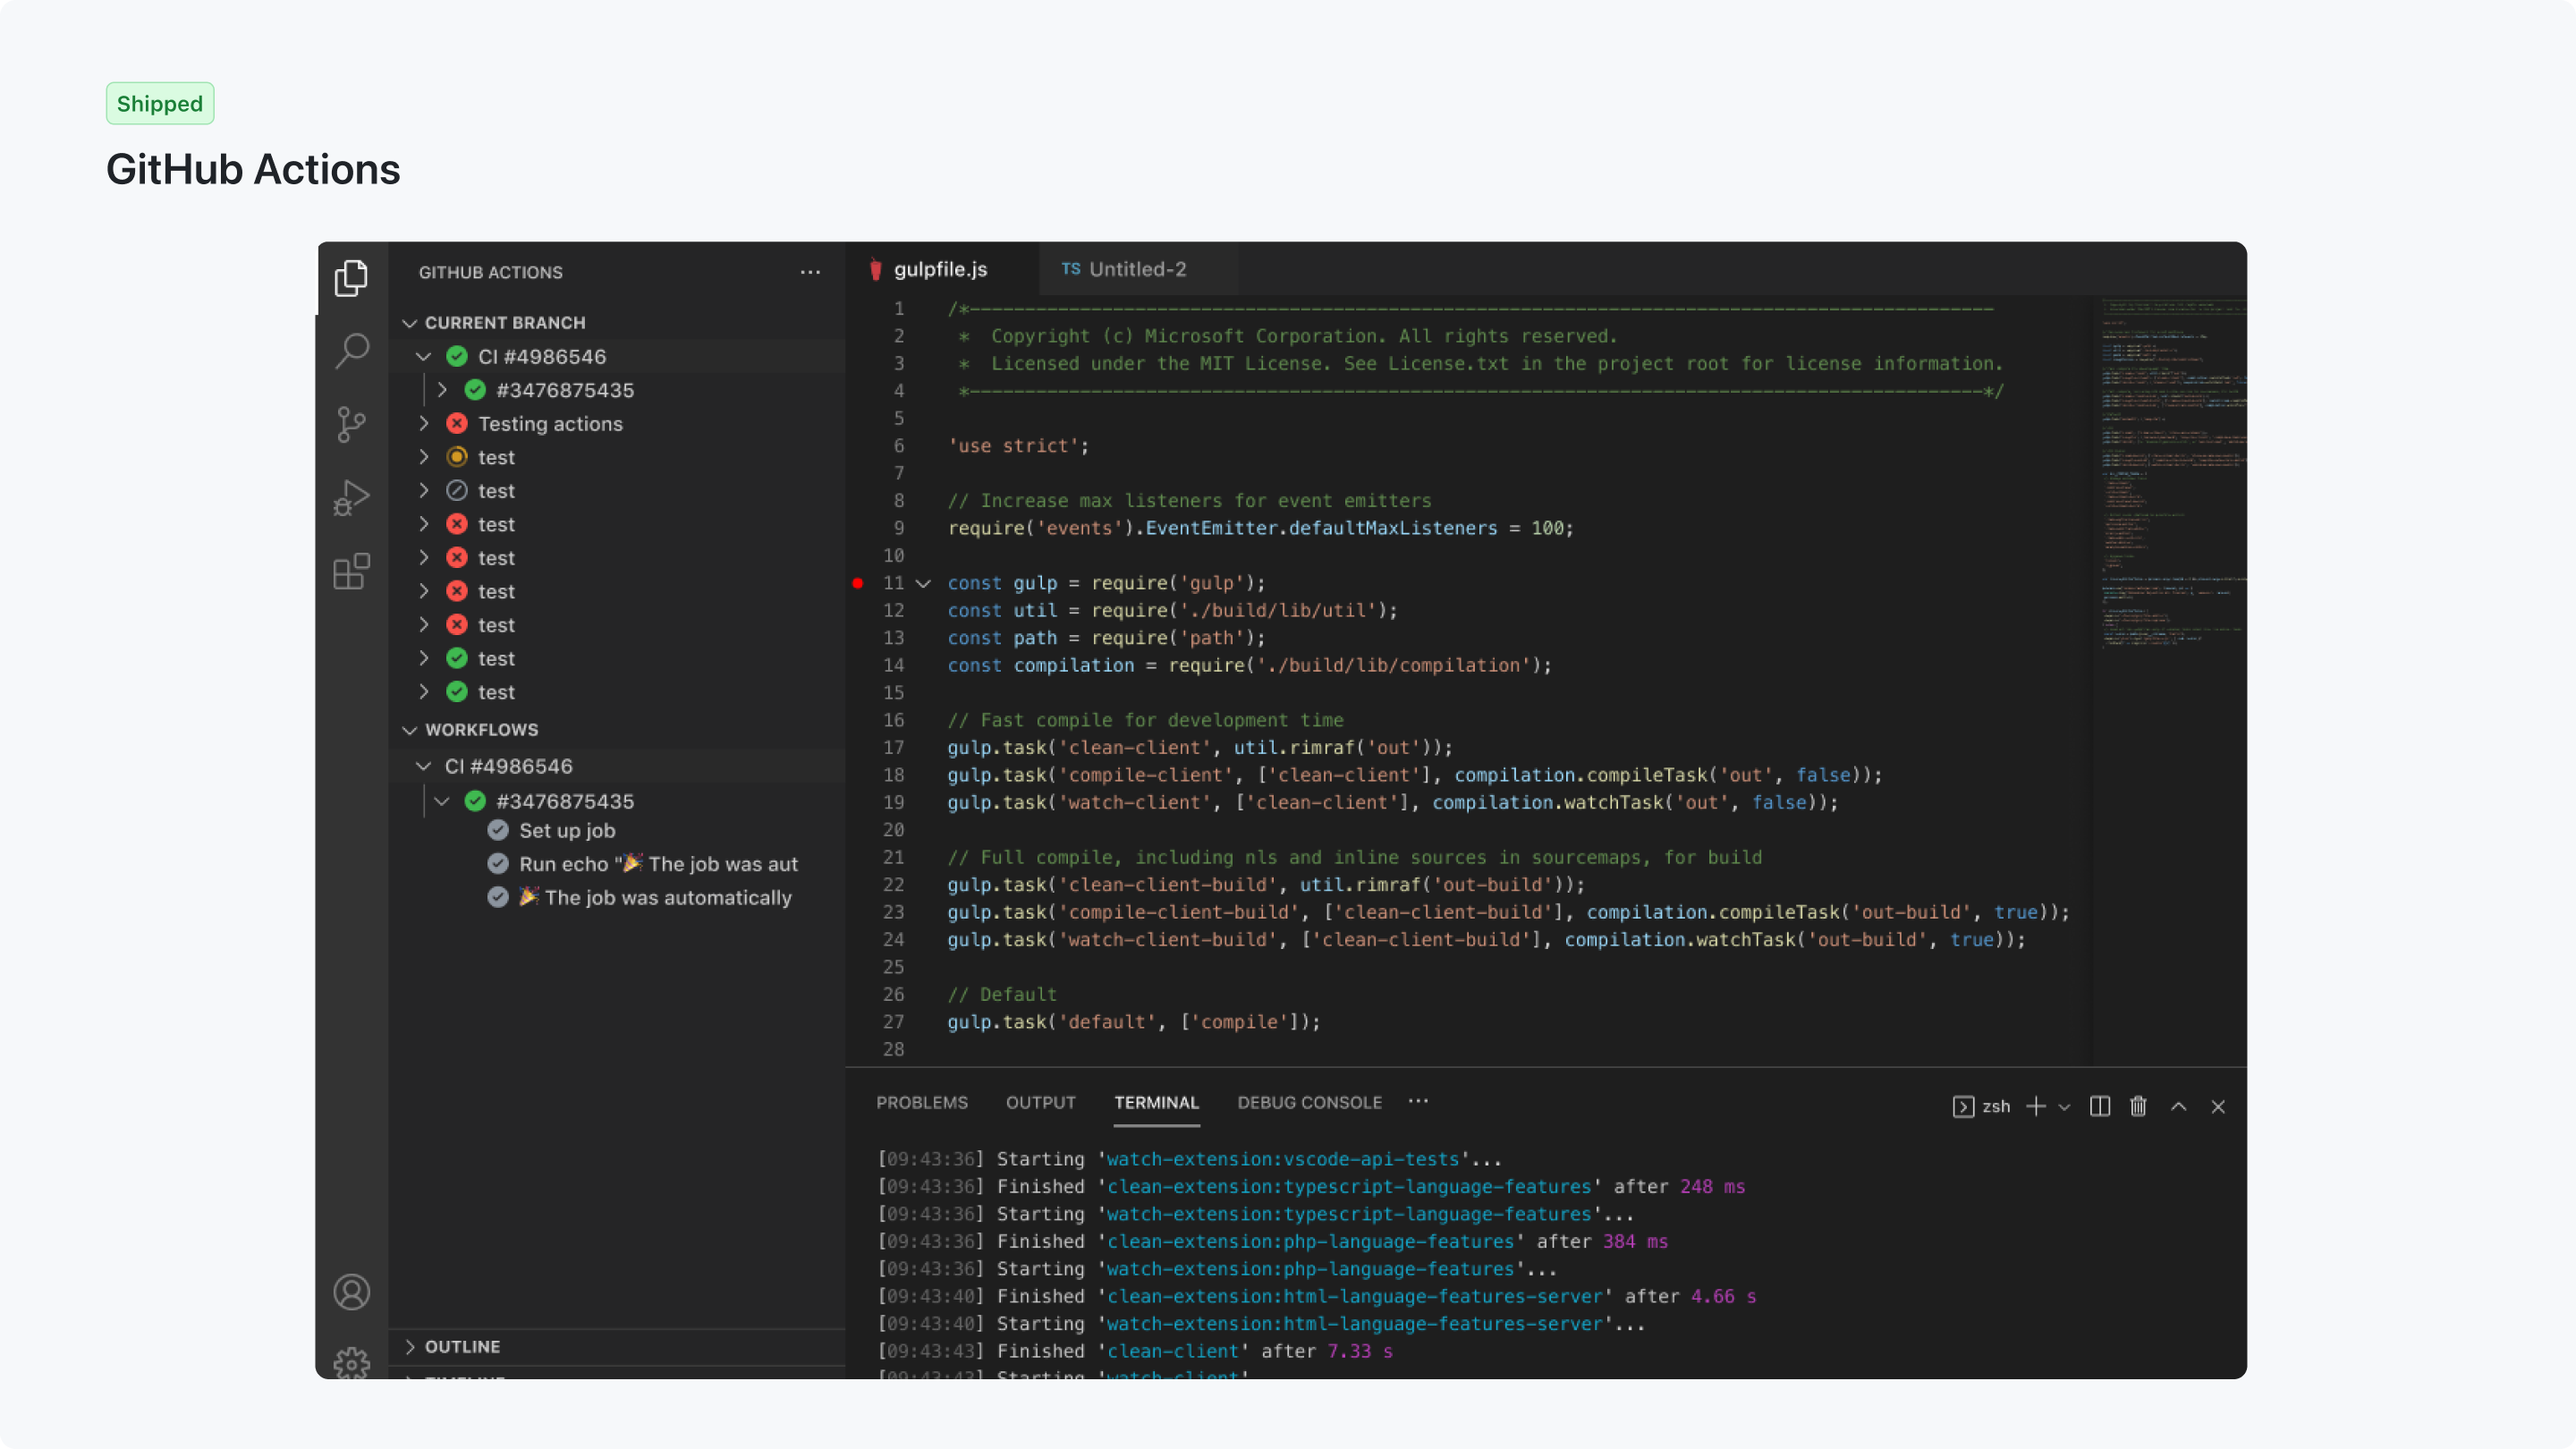Open the Manage settings gear

351,1363
